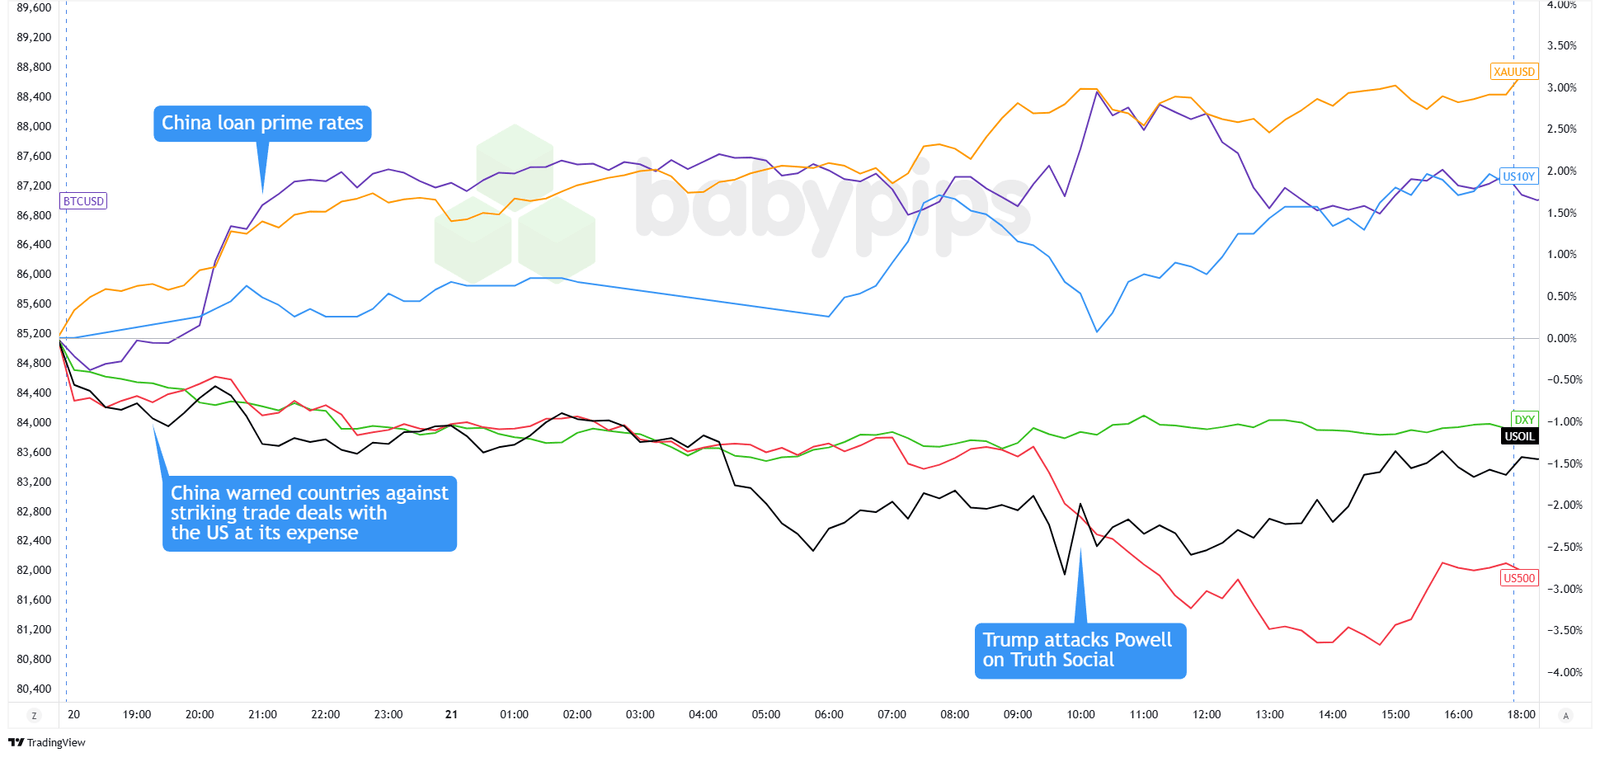
Task: Select the BTCUSD series label
Action: pos(83,201)
